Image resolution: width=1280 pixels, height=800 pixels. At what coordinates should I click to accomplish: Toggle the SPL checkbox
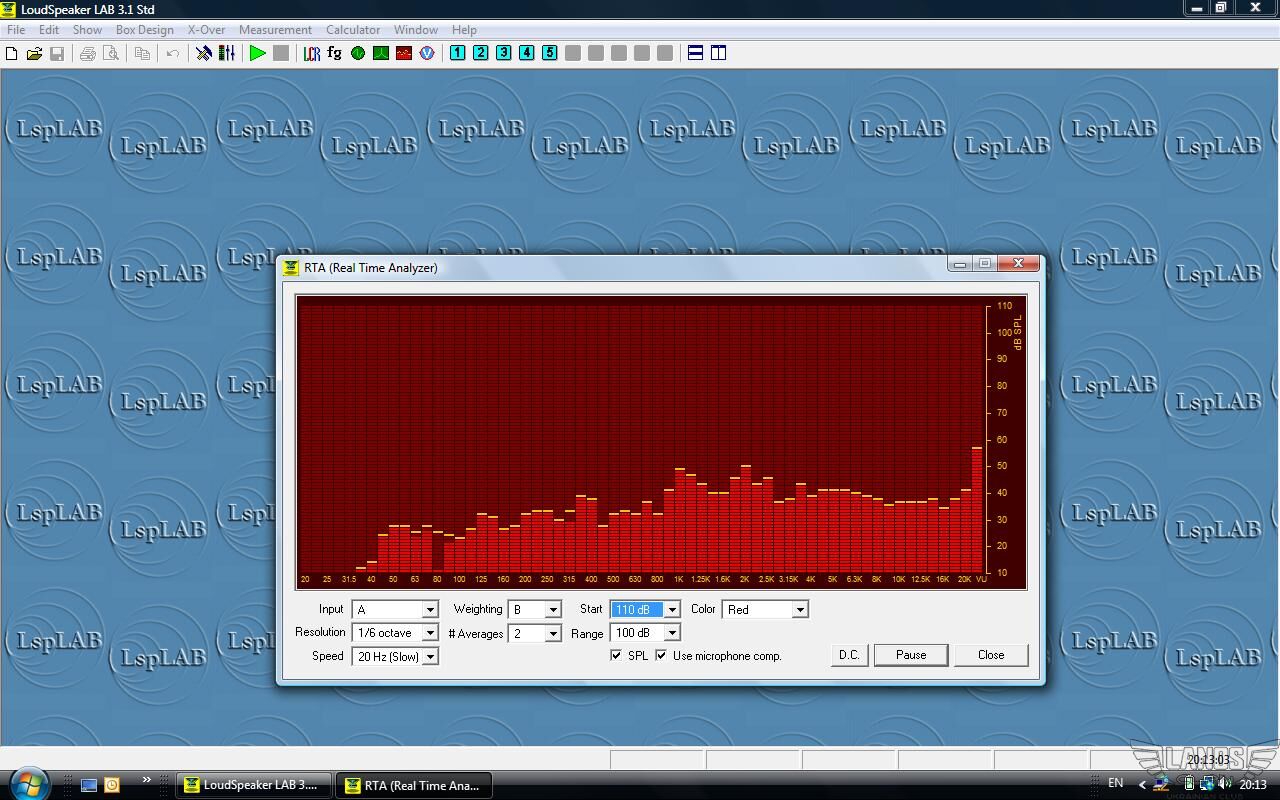[616, 655]
